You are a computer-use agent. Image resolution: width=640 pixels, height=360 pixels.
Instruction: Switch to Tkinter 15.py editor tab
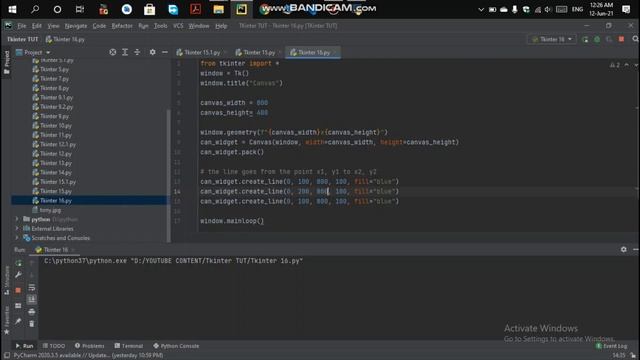(258, 52)
